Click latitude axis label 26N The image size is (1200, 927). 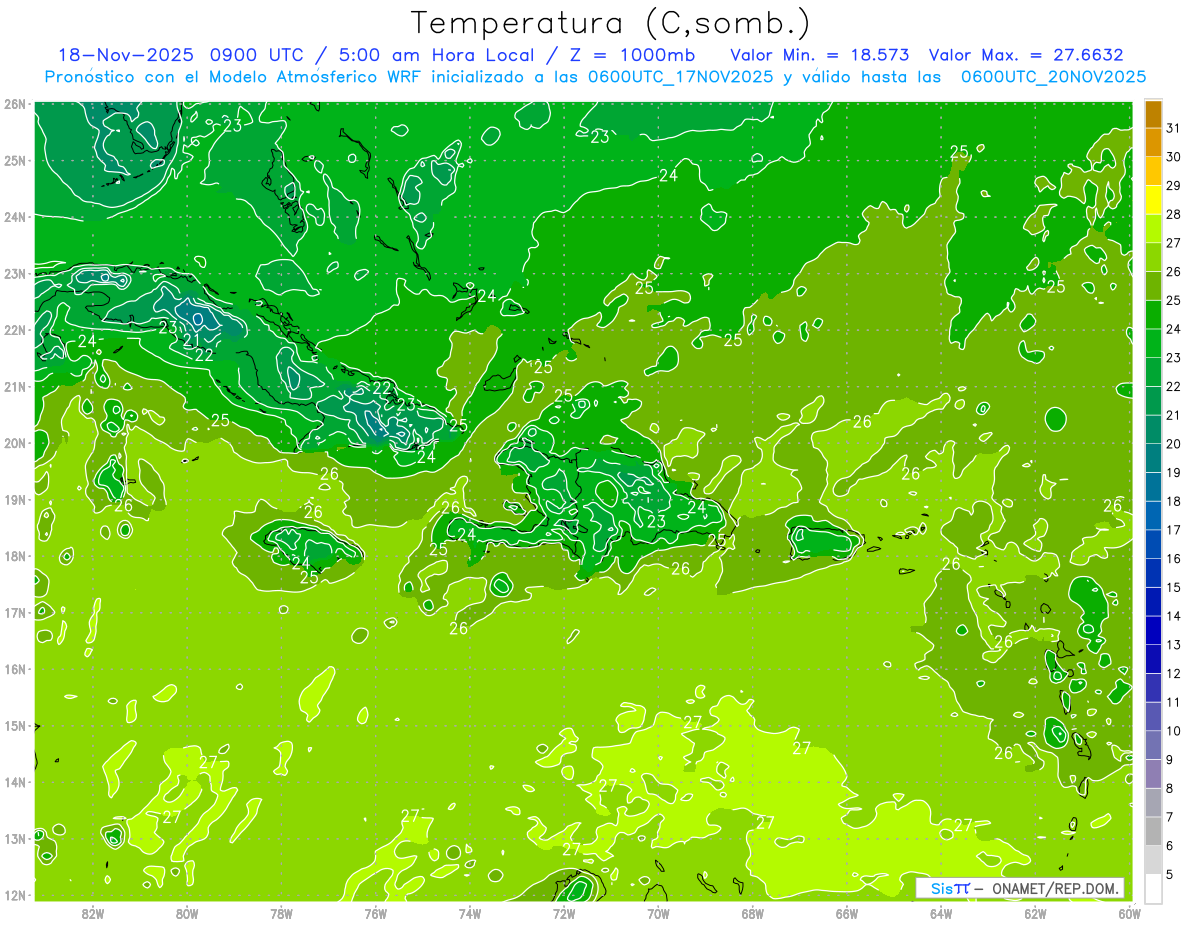click(15, 104)
